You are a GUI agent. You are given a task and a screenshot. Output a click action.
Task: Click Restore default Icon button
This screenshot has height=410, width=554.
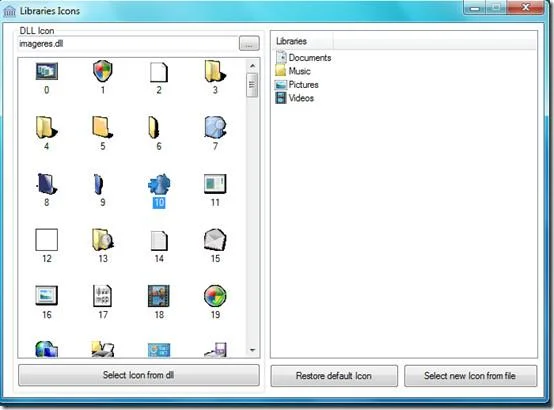(334, 376)
